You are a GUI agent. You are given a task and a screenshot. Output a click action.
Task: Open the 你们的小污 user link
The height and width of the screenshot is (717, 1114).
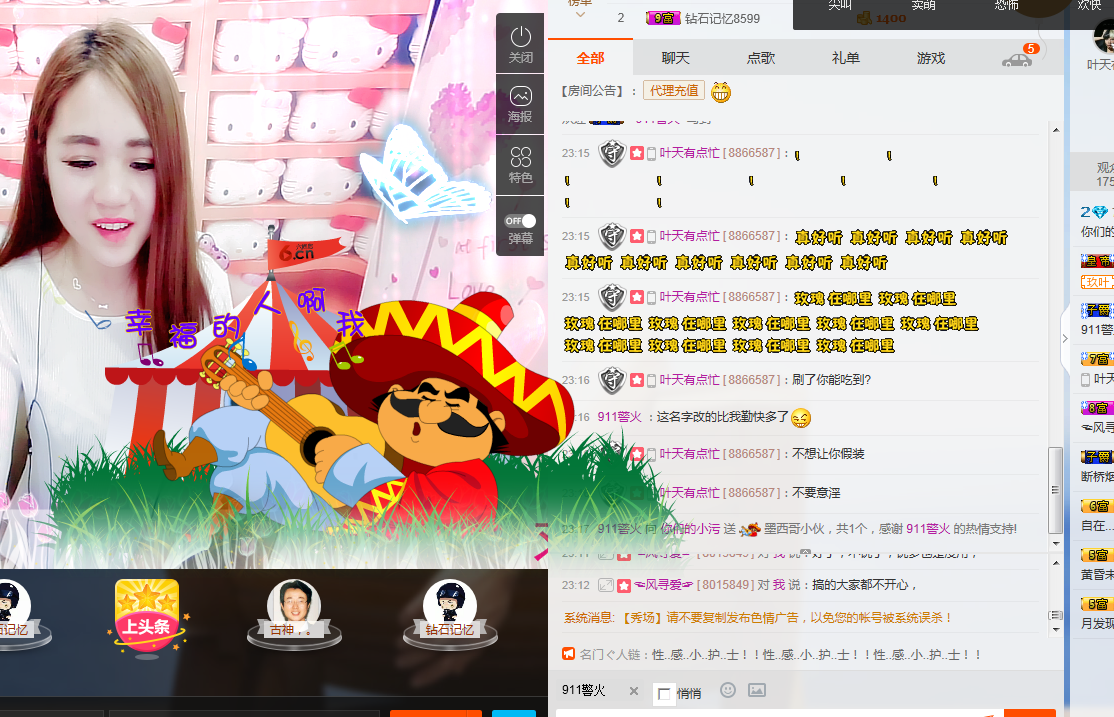point(691,529)
